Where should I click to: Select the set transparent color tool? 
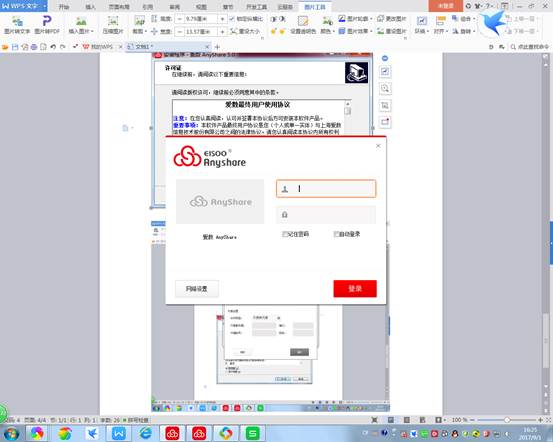point(303,21)
